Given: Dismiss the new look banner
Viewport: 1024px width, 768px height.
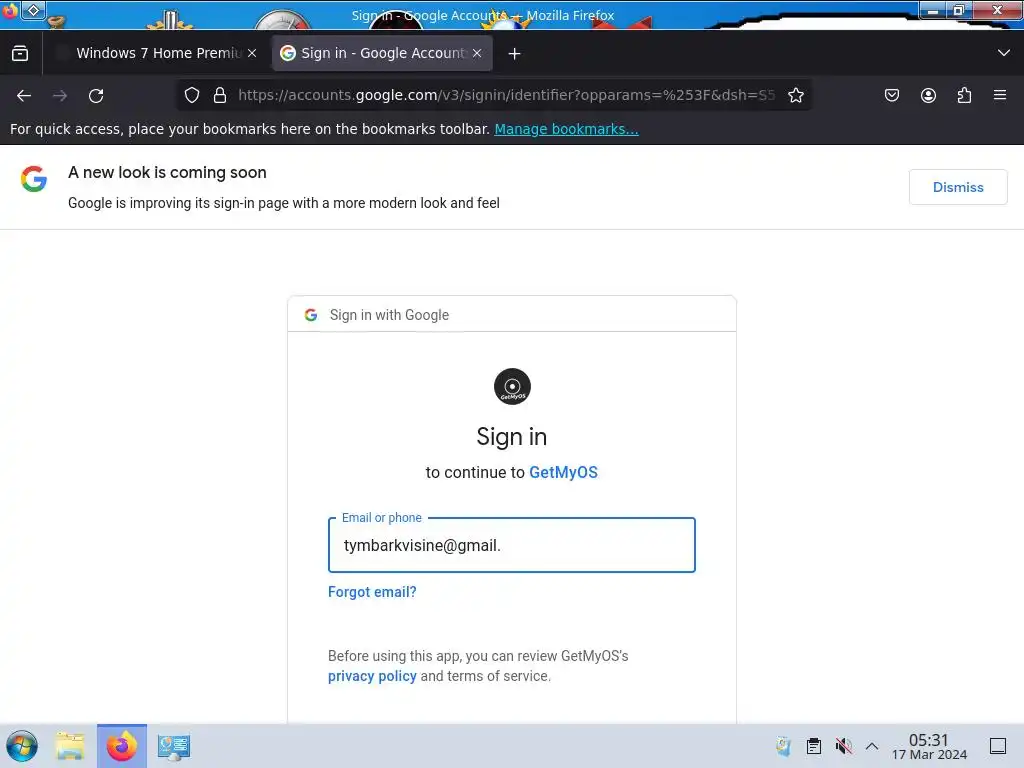Looking at the screenshot, I should pos(958,187).
